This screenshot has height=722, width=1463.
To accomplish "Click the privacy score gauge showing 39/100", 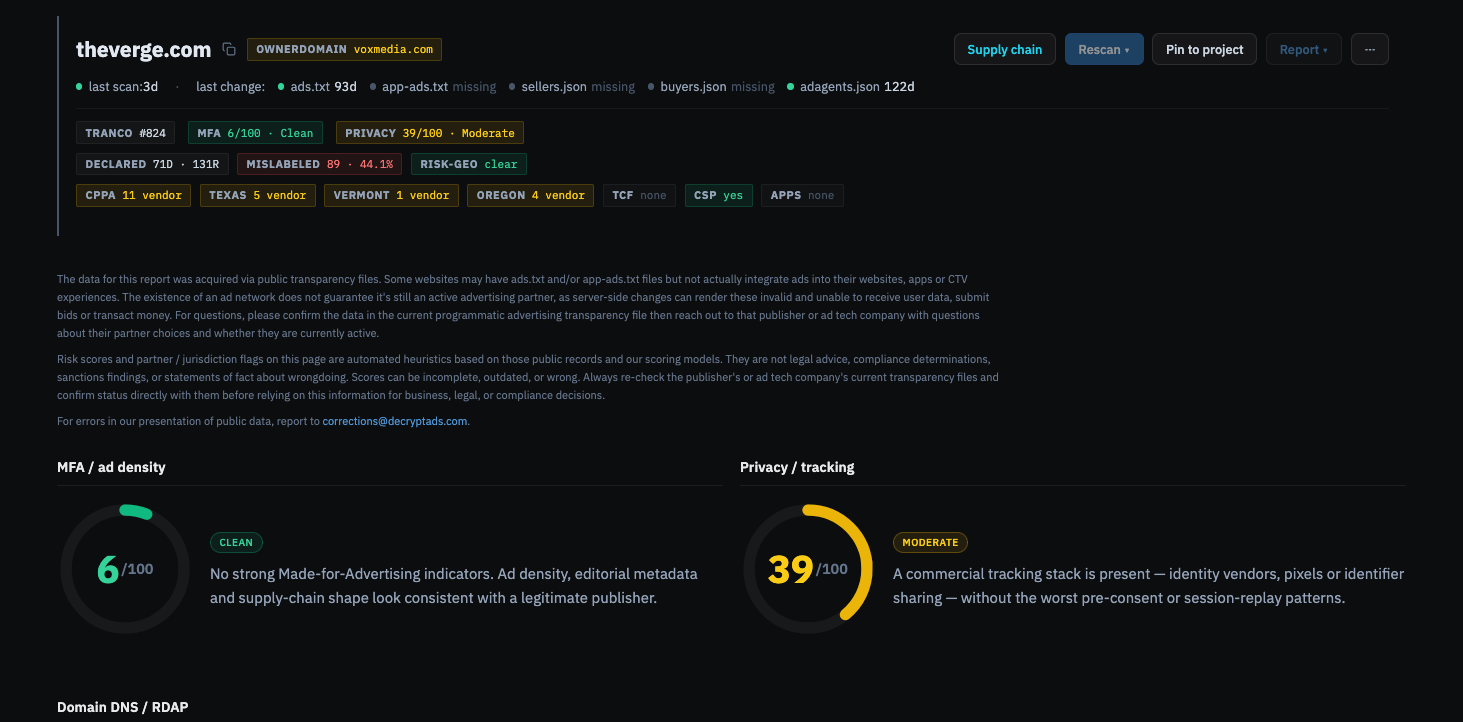I will (x=808, y=569).
